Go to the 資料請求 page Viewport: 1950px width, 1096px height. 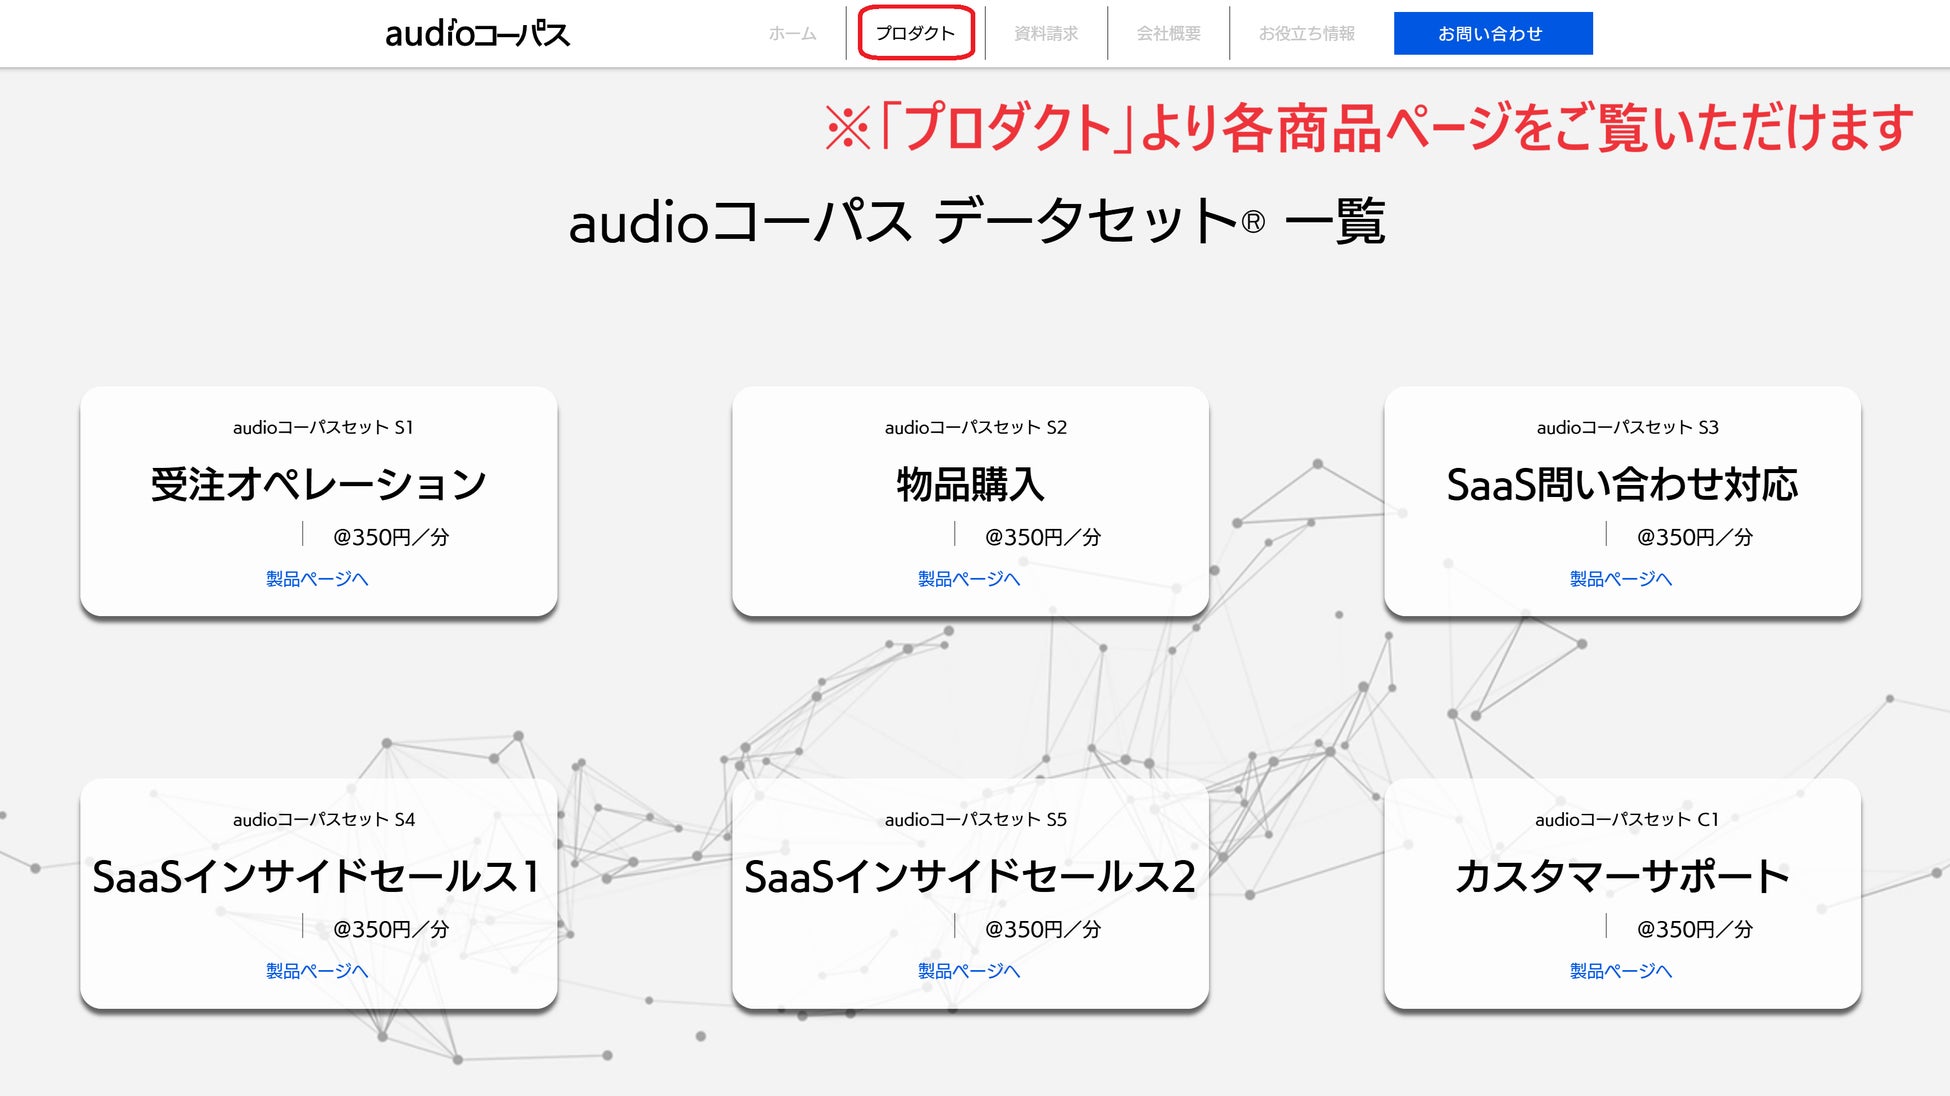point(1046,33)
